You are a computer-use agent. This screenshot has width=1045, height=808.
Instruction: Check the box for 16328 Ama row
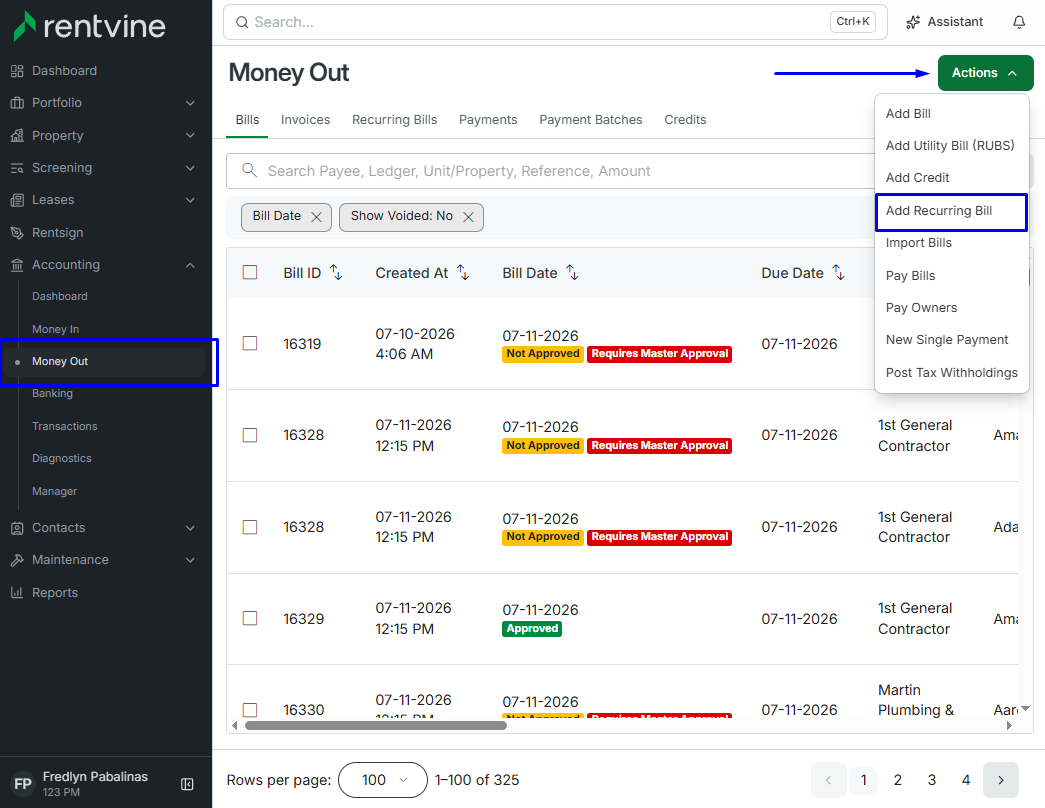click(x=250, y=435)
